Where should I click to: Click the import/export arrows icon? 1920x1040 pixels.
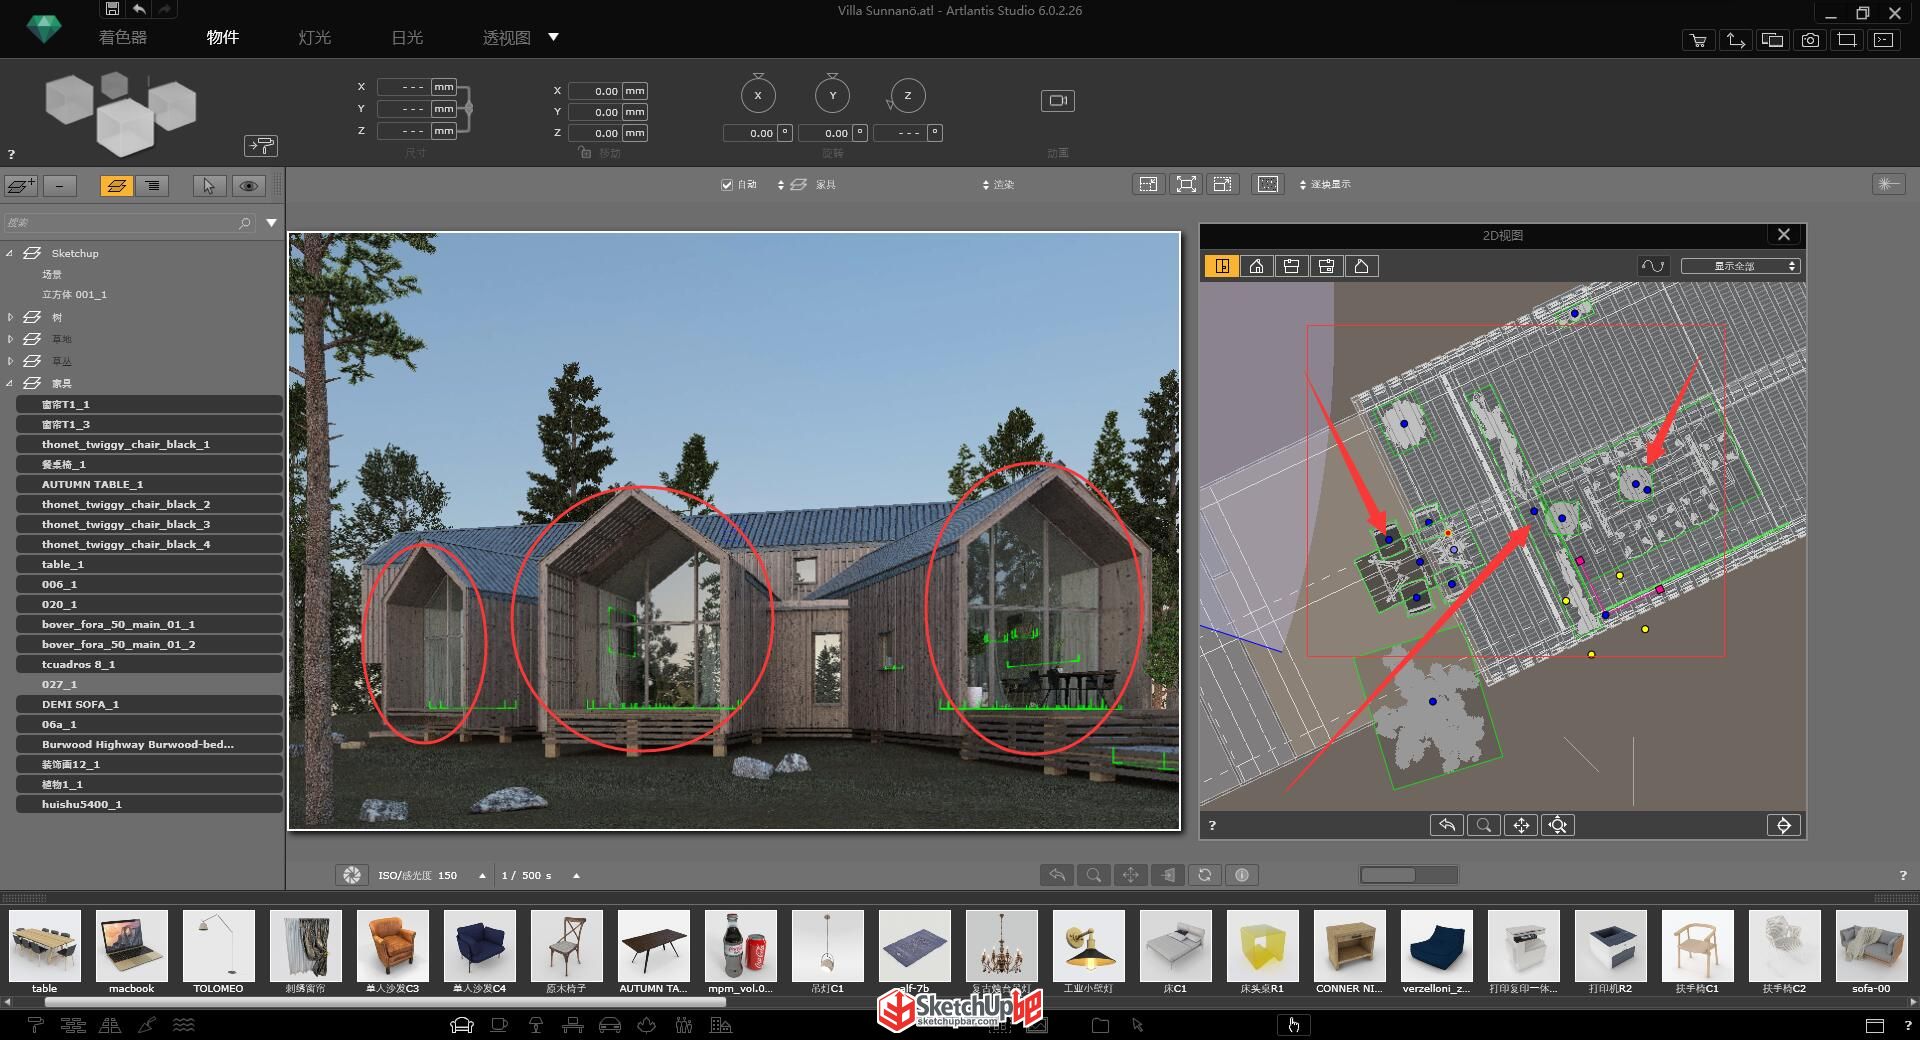1735,40
